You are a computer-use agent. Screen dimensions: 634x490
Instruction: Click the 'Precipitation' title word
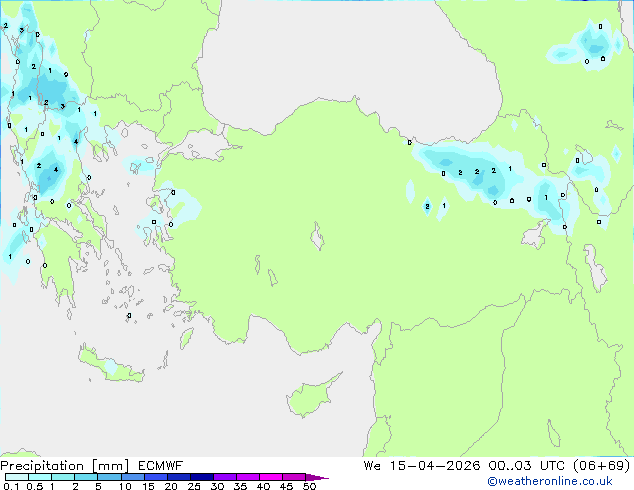pos(42,466)
